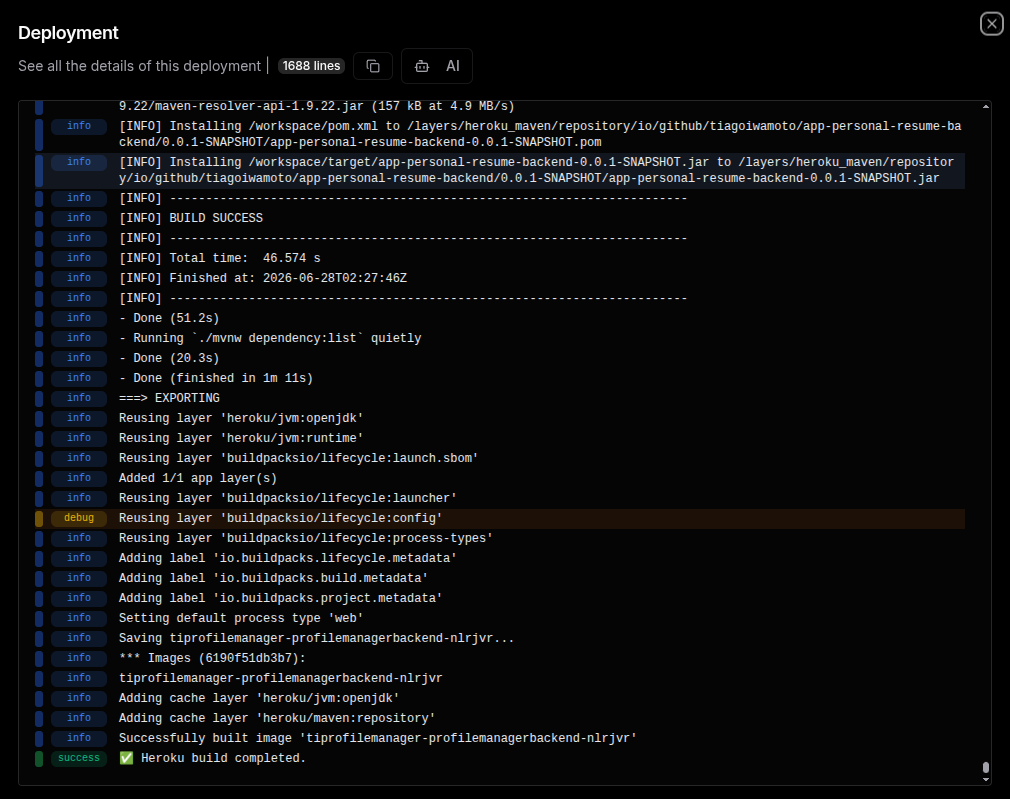Select the Reusing layer 'heroku/jvm:openjdk' line
Image resolution: width=1010 pixels, height=799 pixels.
tap(499, 418)
